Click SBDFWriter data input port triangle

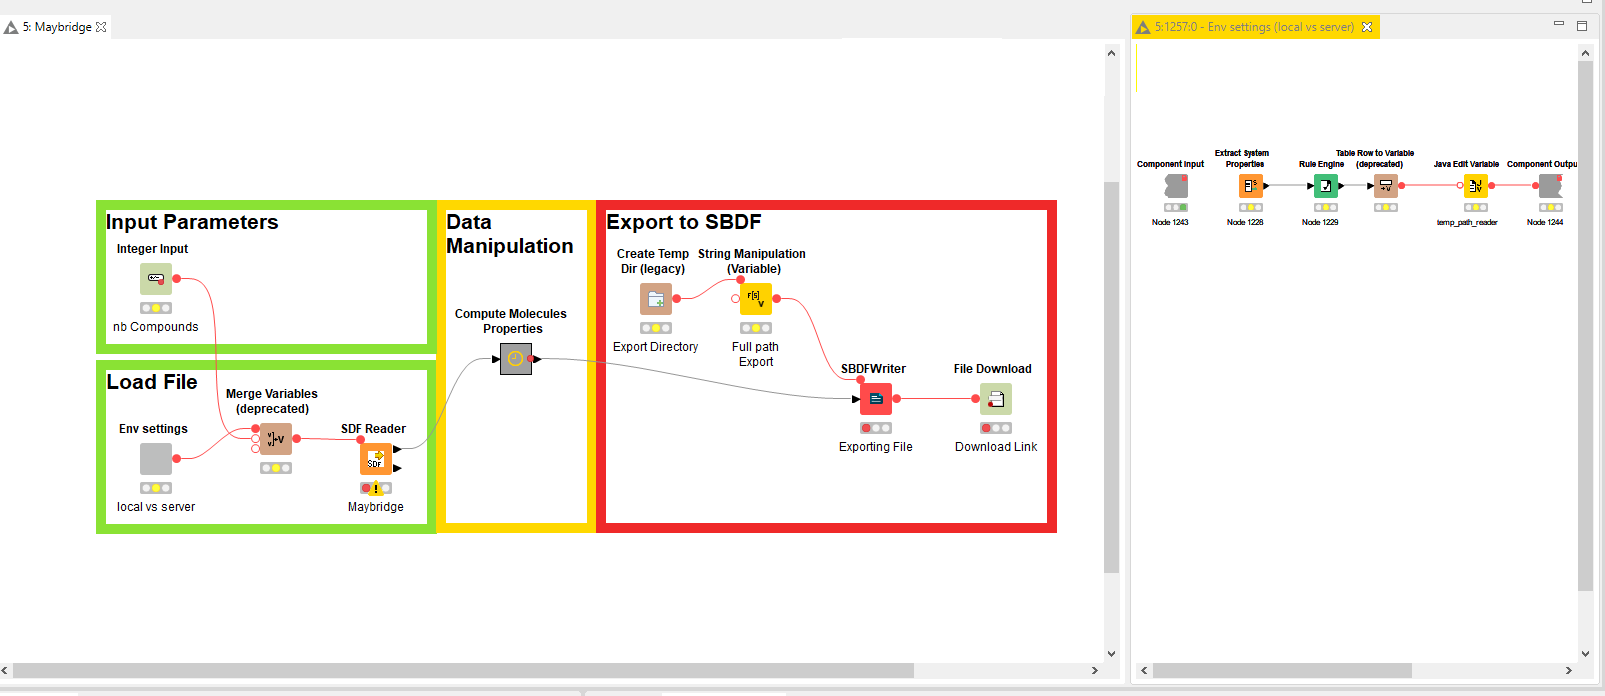(x=856, y=399)
